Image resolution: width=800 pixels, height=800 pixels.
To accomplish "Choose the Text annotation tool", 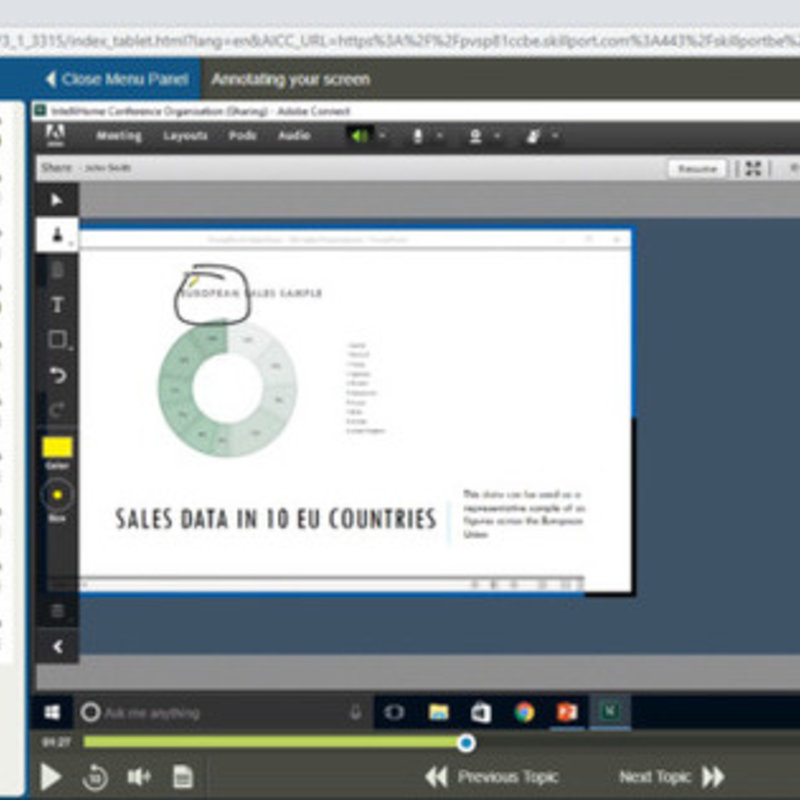I will pyautogui.click(x=57, y=305).
